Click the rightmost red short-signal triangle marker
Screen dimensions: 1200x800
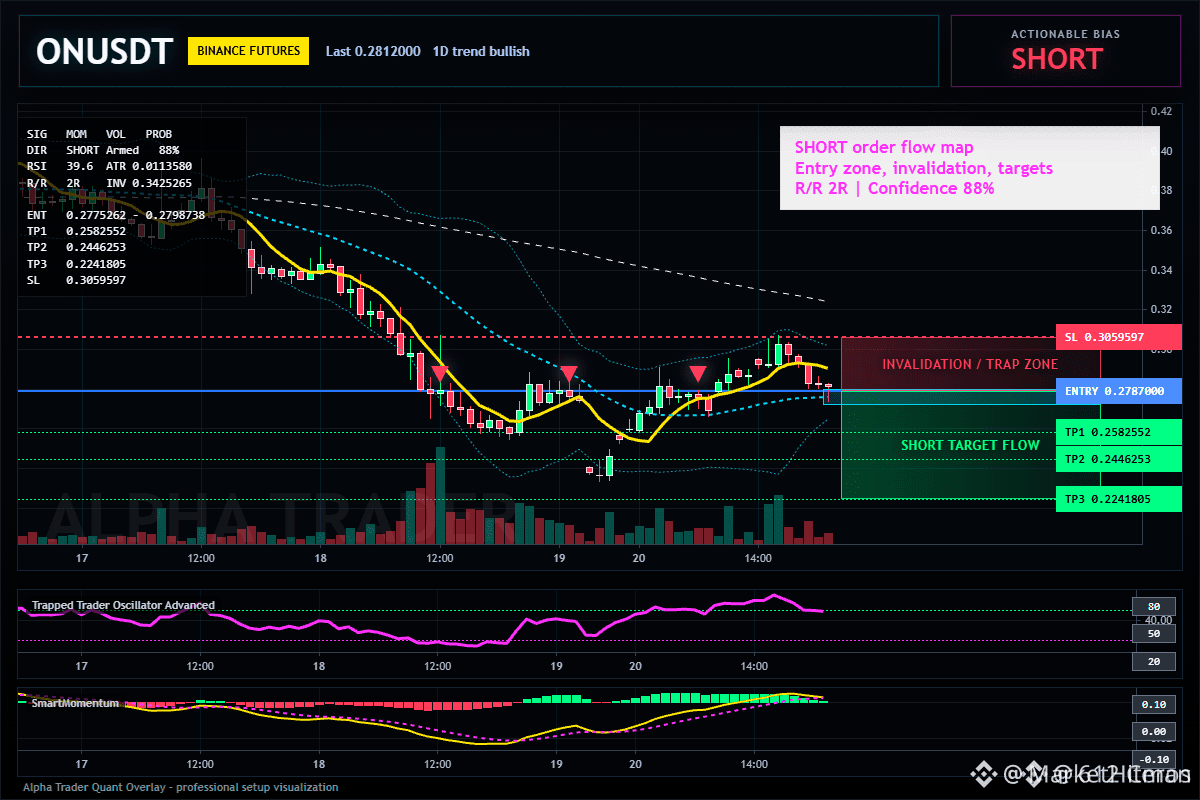(x=698, y=374)
